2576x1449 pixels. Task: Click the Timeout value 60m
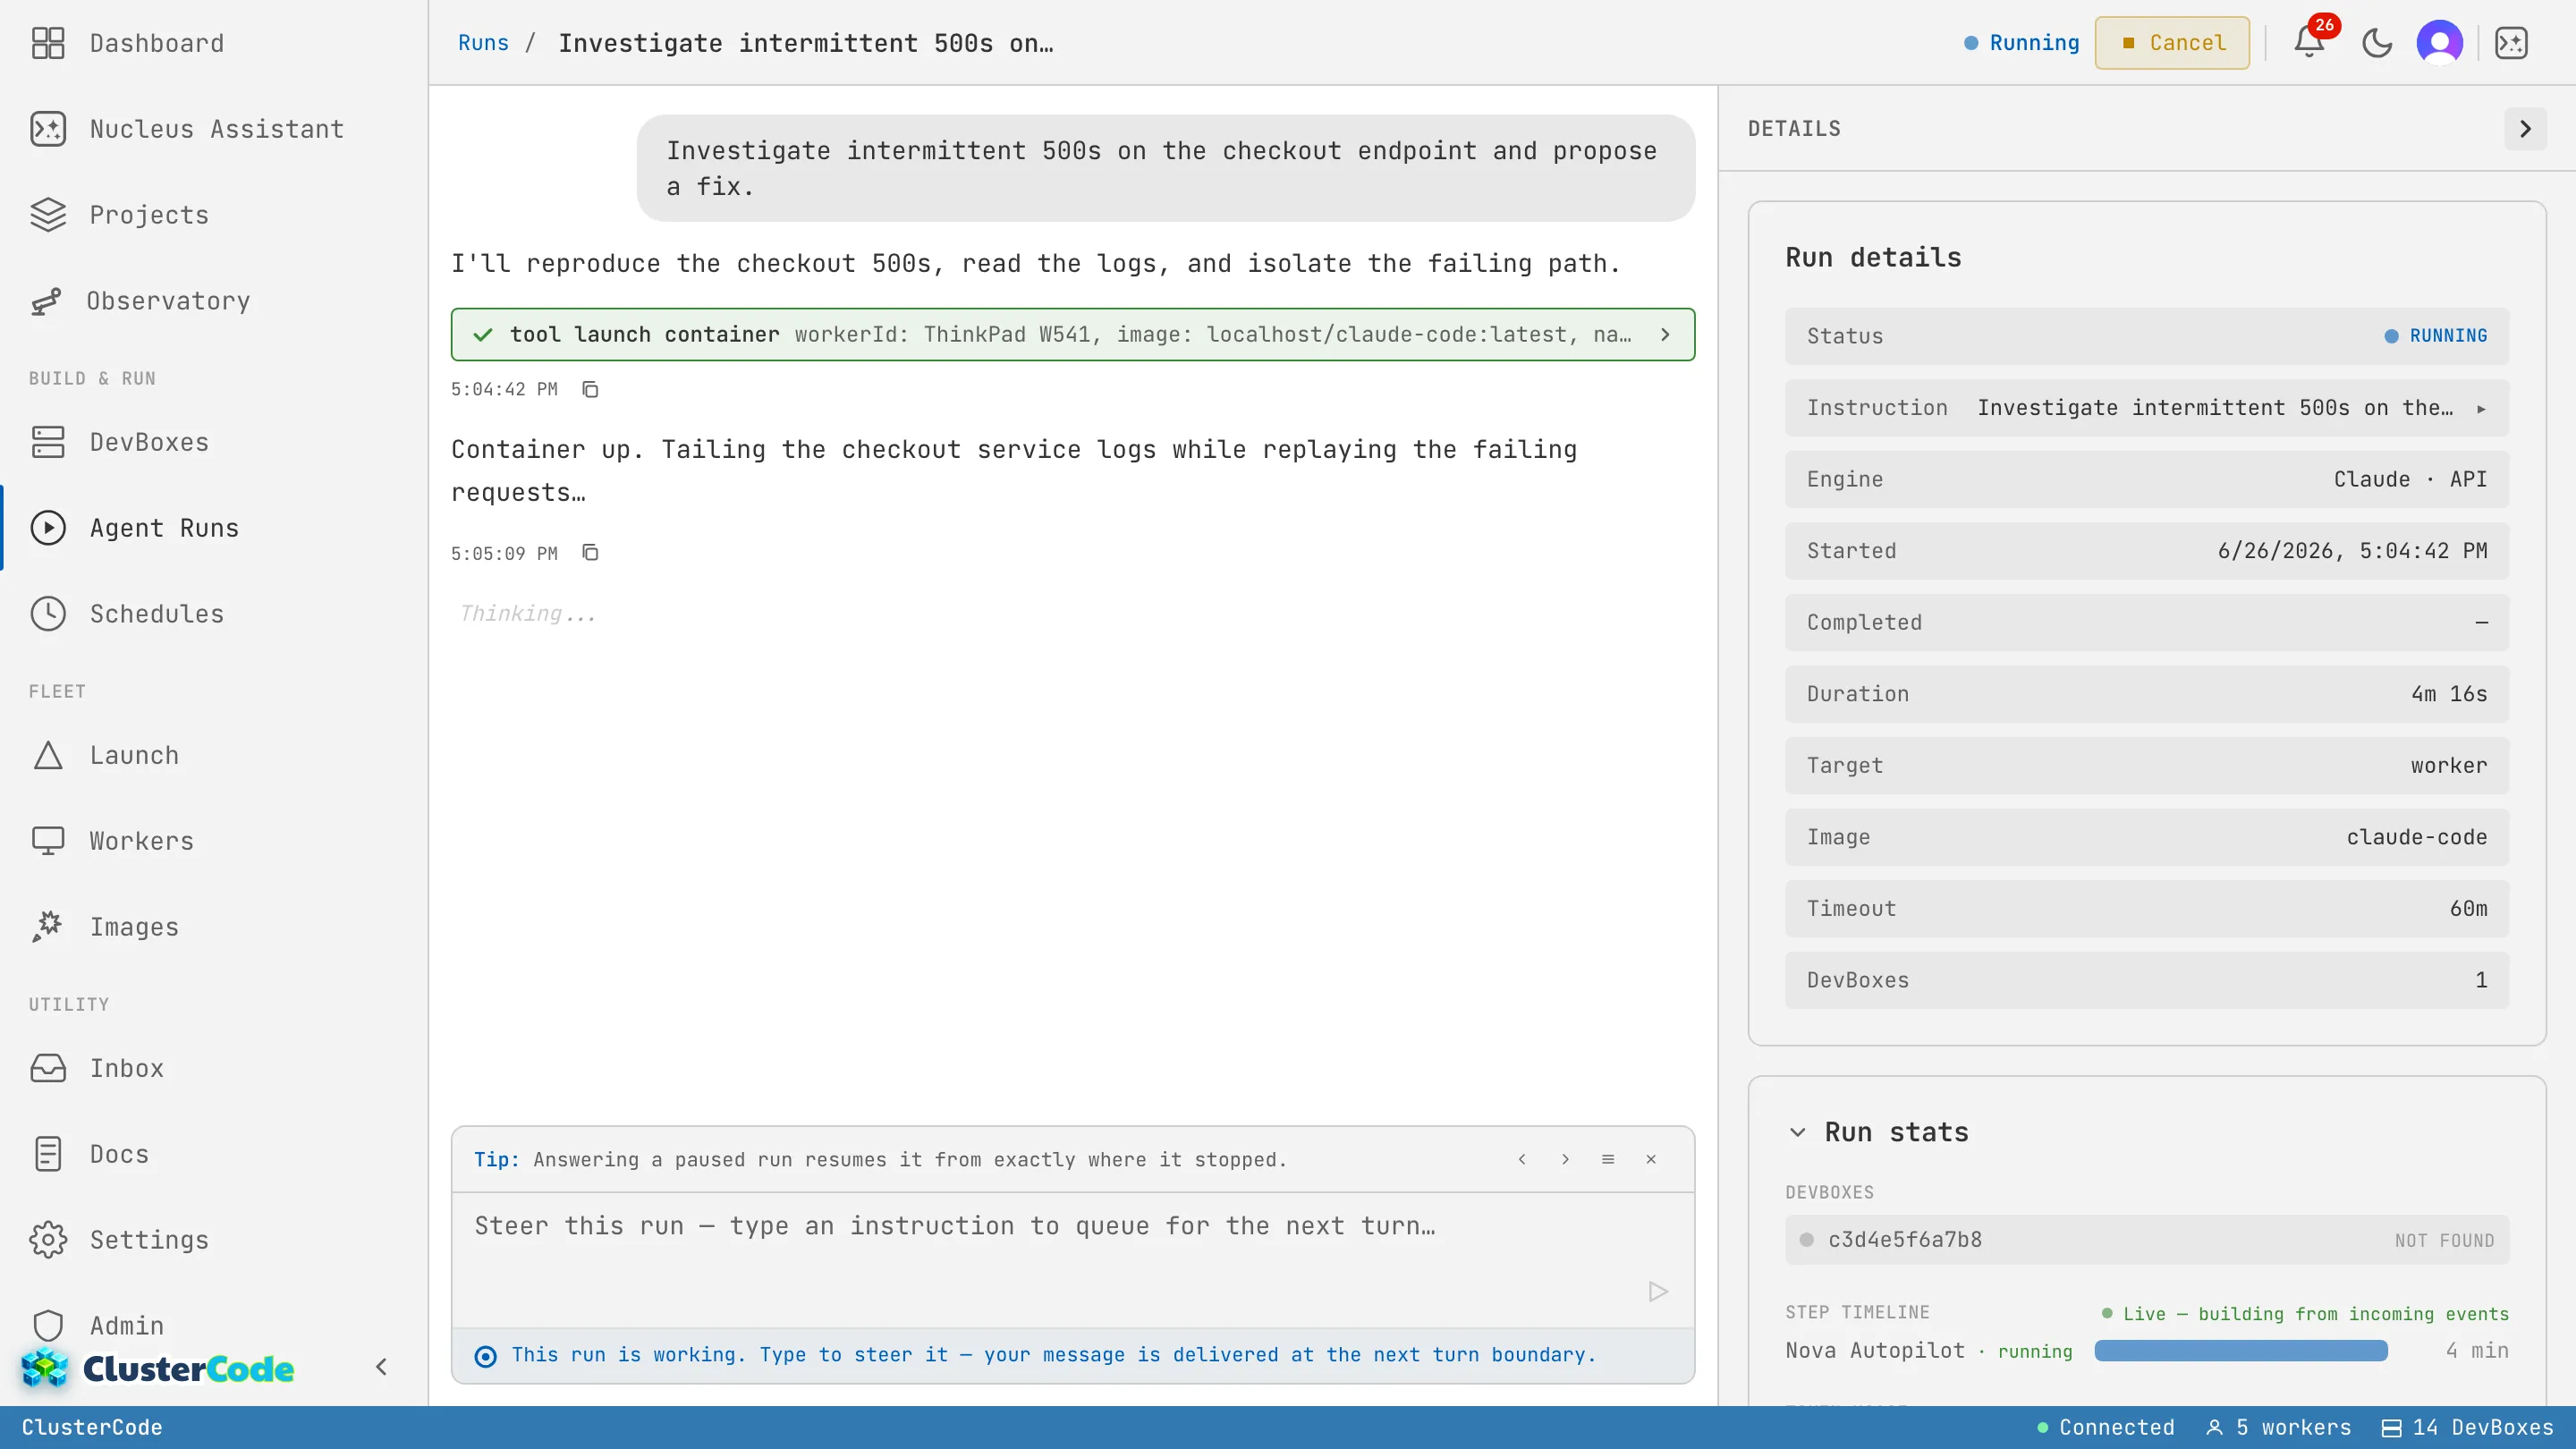point(2468,908)
